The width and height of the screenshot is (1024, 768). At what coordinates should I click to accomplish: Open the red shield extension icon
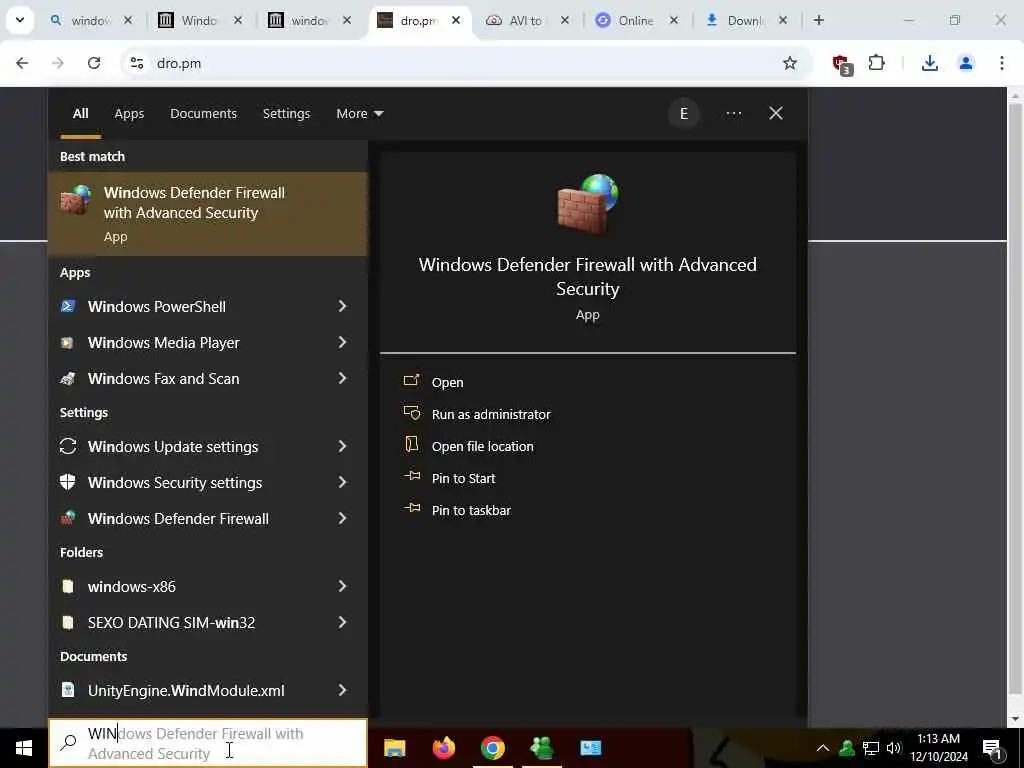click(841, 63)
